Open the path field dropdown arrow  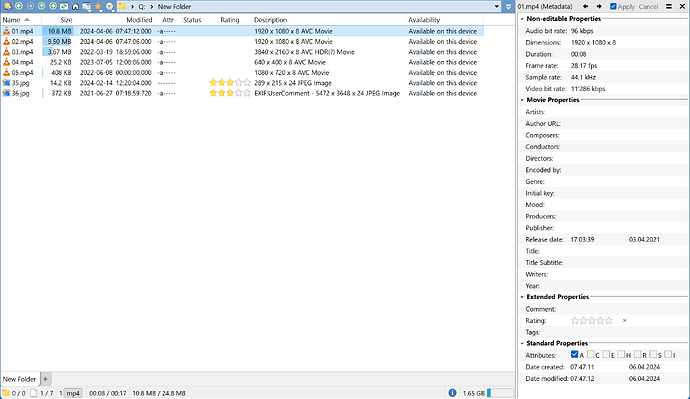tap(497, 7)
